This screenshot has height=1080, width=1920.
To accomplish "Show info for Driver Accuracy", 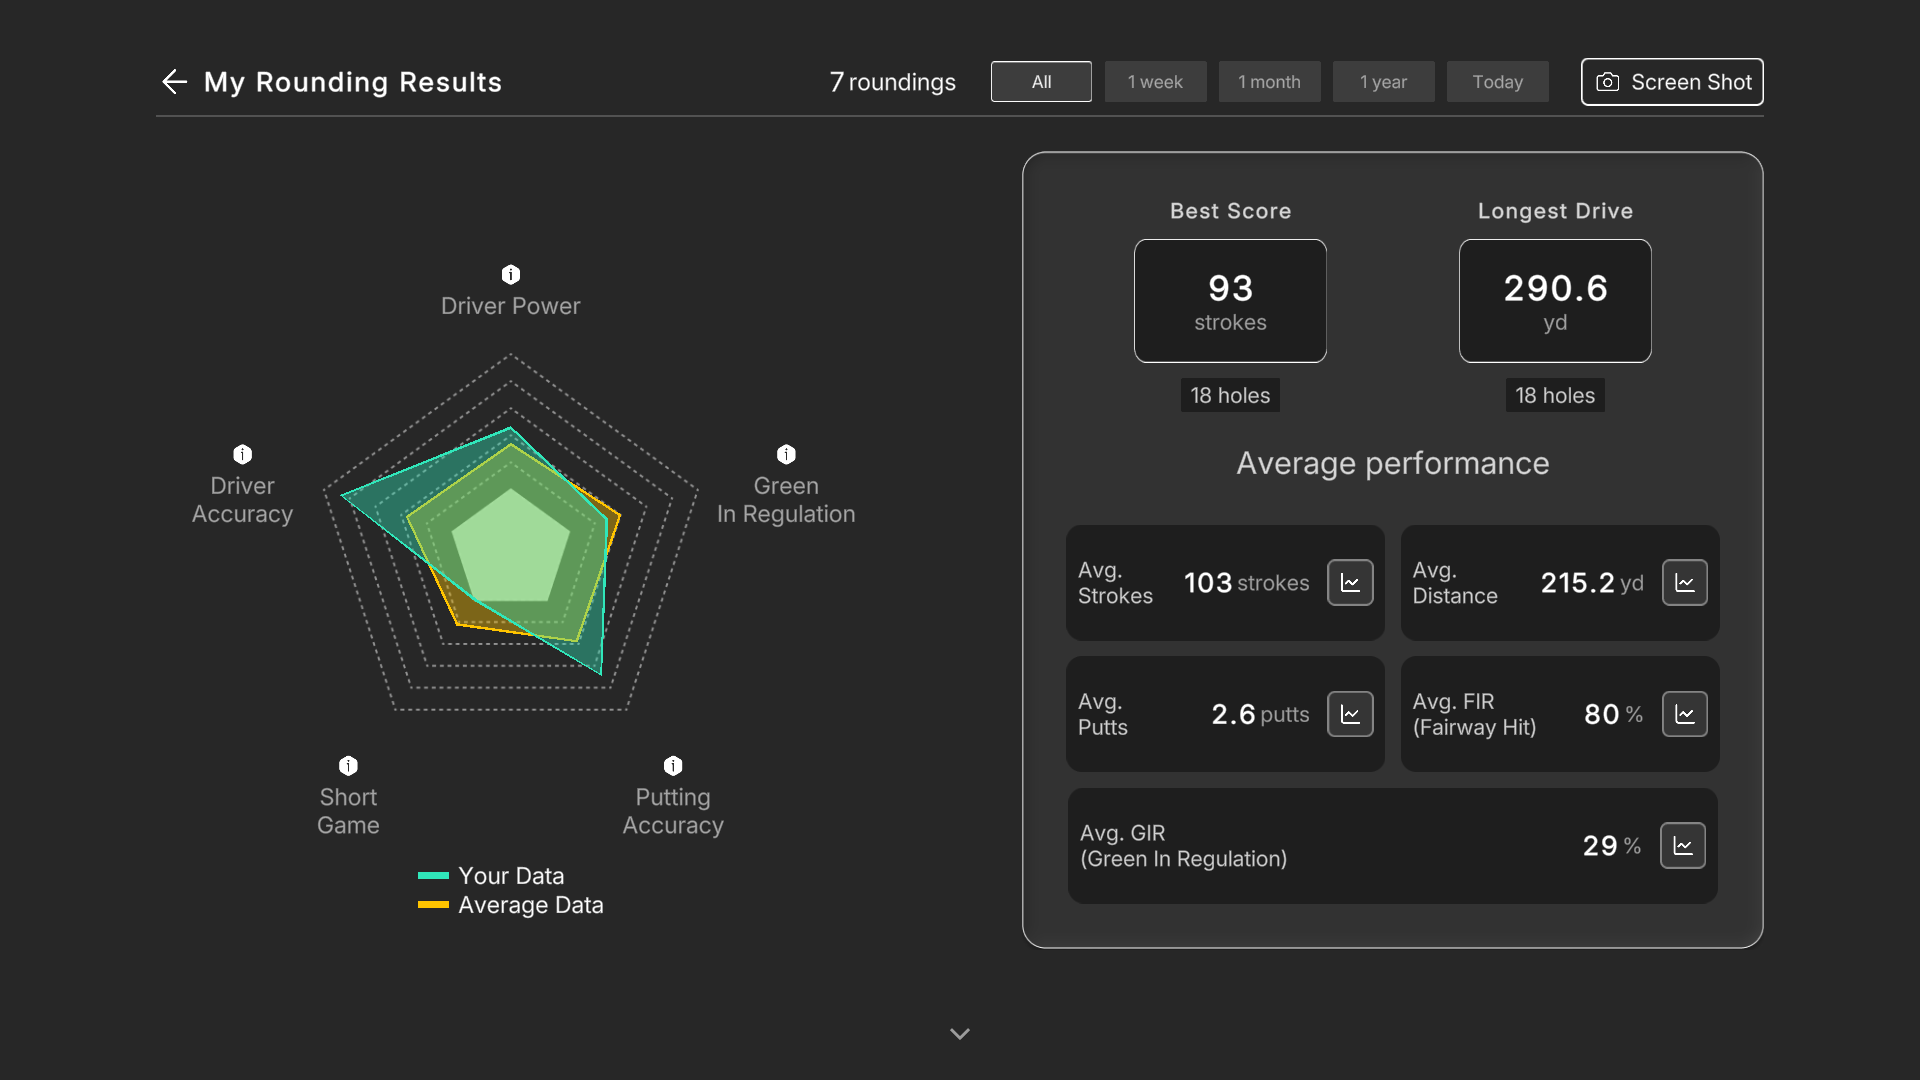I will click(x=243, y=454).
